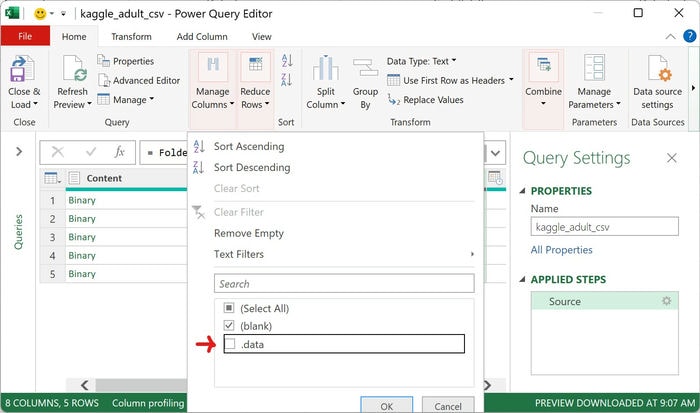Open the Data Type: Text dropdown
Image resolution: width=700 pixels, height=413 pixels.
tap(421, 61)
